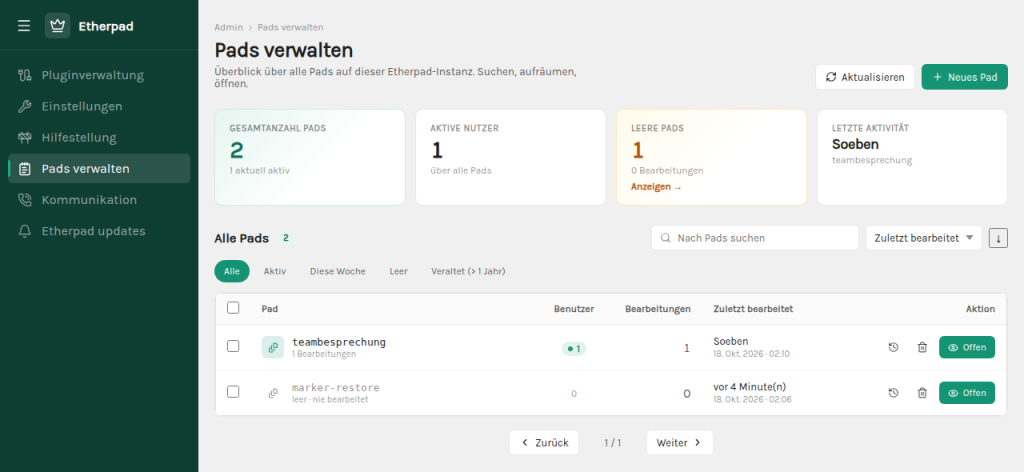Create a pad with Neues Pad
Image resolution: width=1024 pixels, height=472 pixels.
965,77
